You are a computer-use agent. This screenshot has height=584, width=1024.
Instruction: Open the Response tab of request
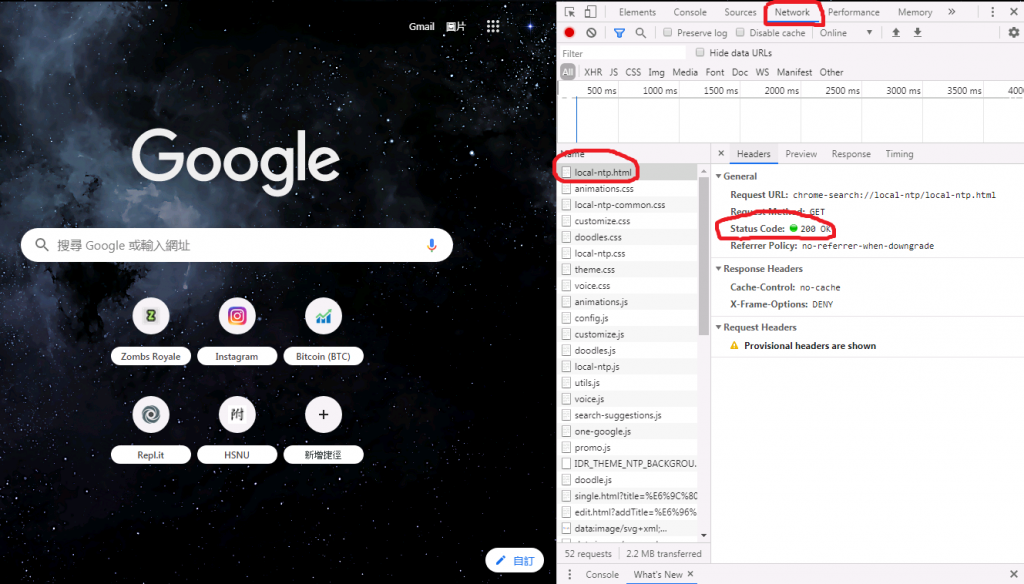(851, 154)
